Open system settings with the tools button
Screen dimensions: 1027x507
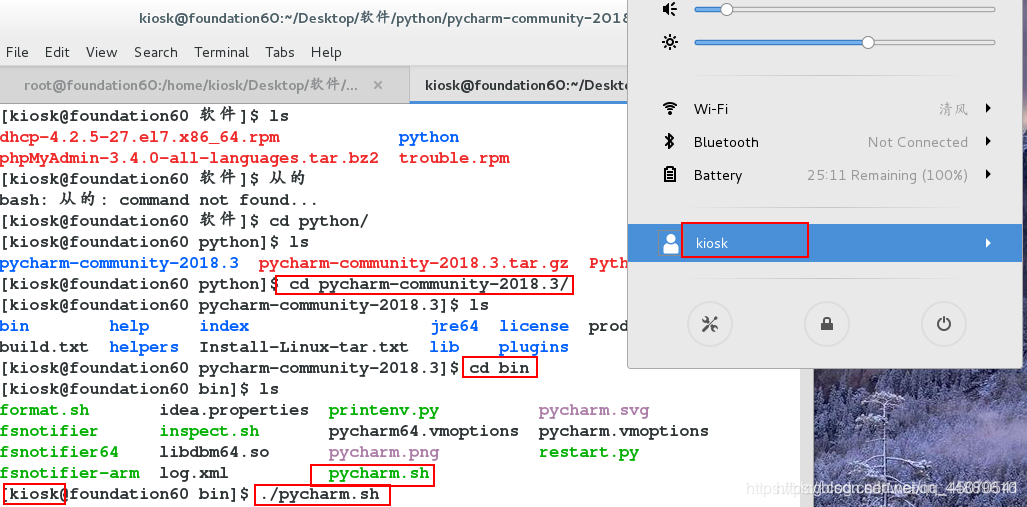point(709,324)
